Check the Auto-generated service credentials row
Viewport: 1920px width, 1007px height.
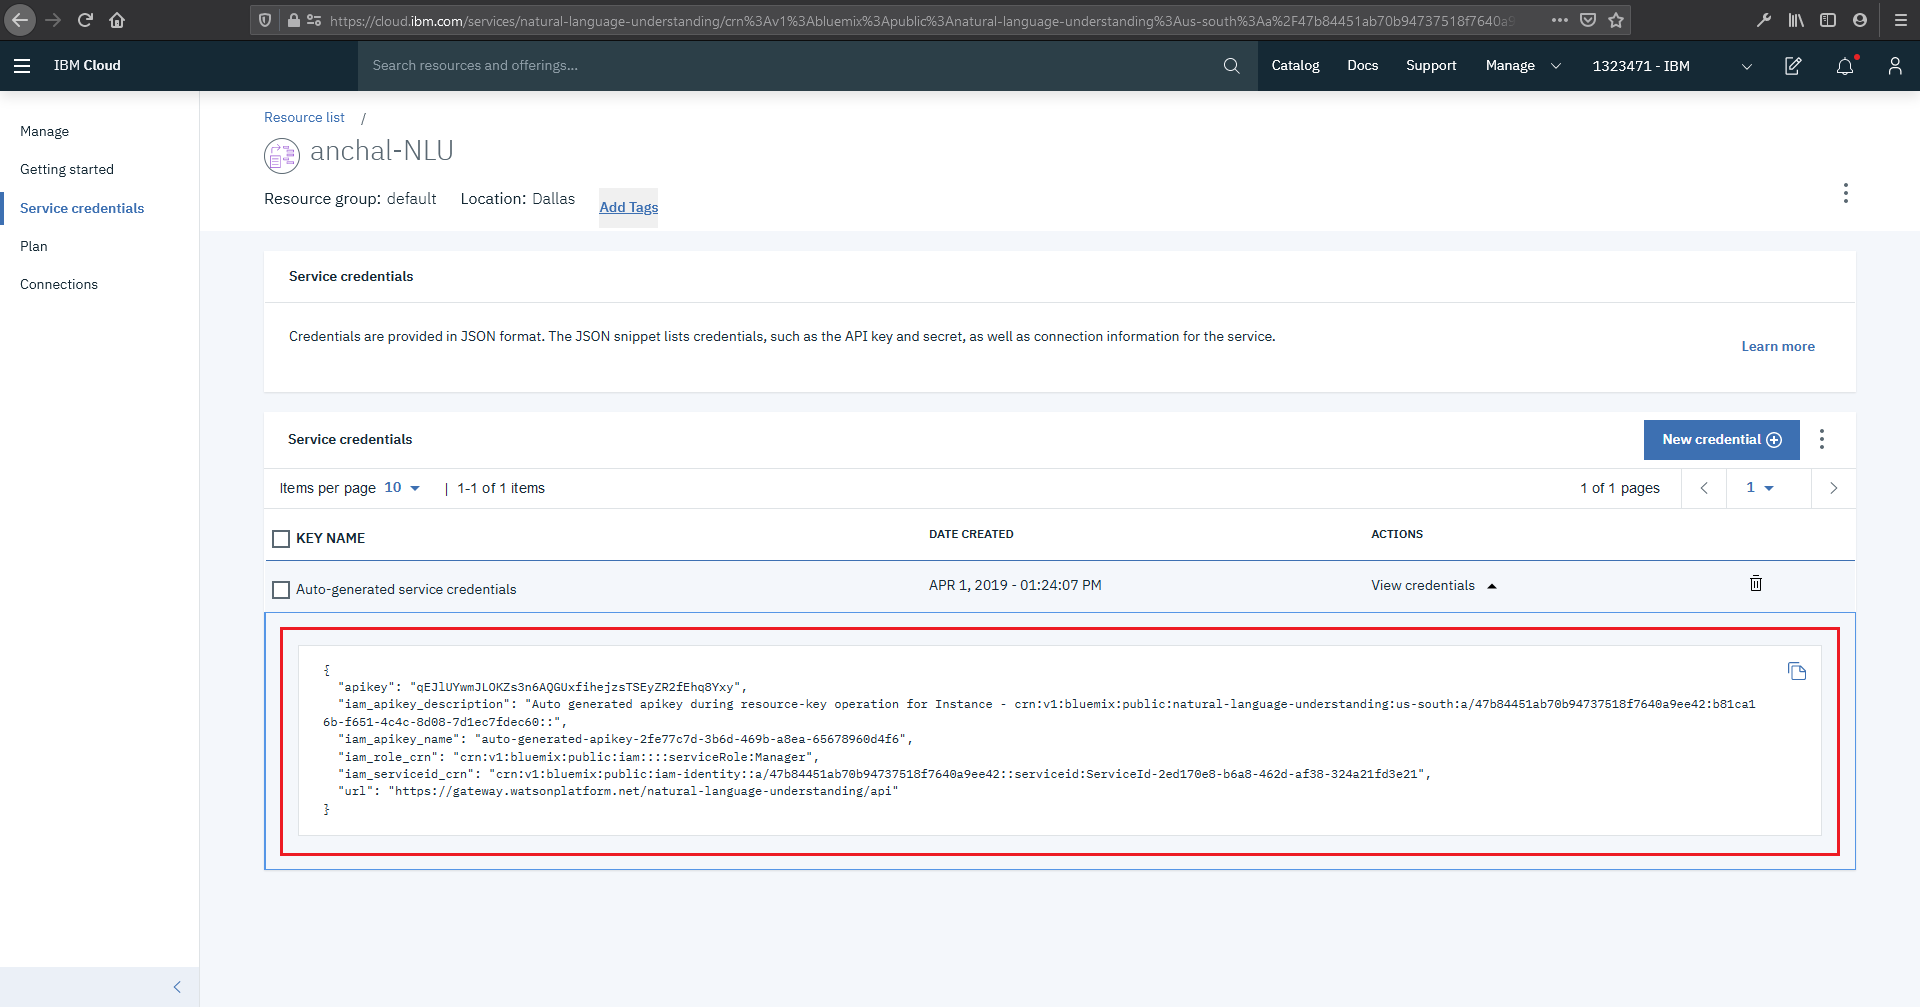(281, 590)
